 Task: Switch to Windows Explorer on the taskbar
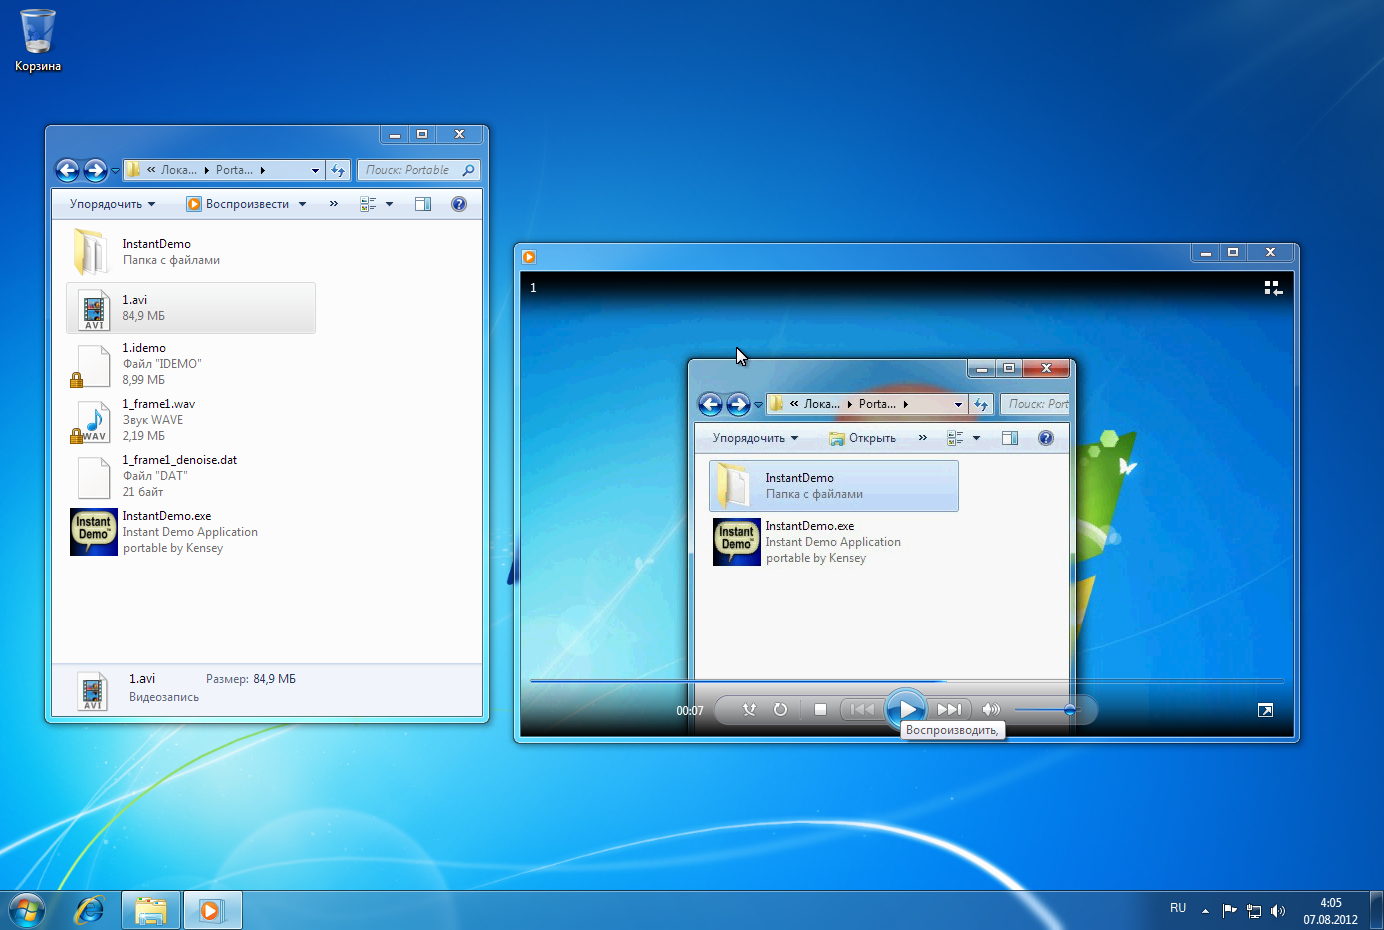pos(151,910)
